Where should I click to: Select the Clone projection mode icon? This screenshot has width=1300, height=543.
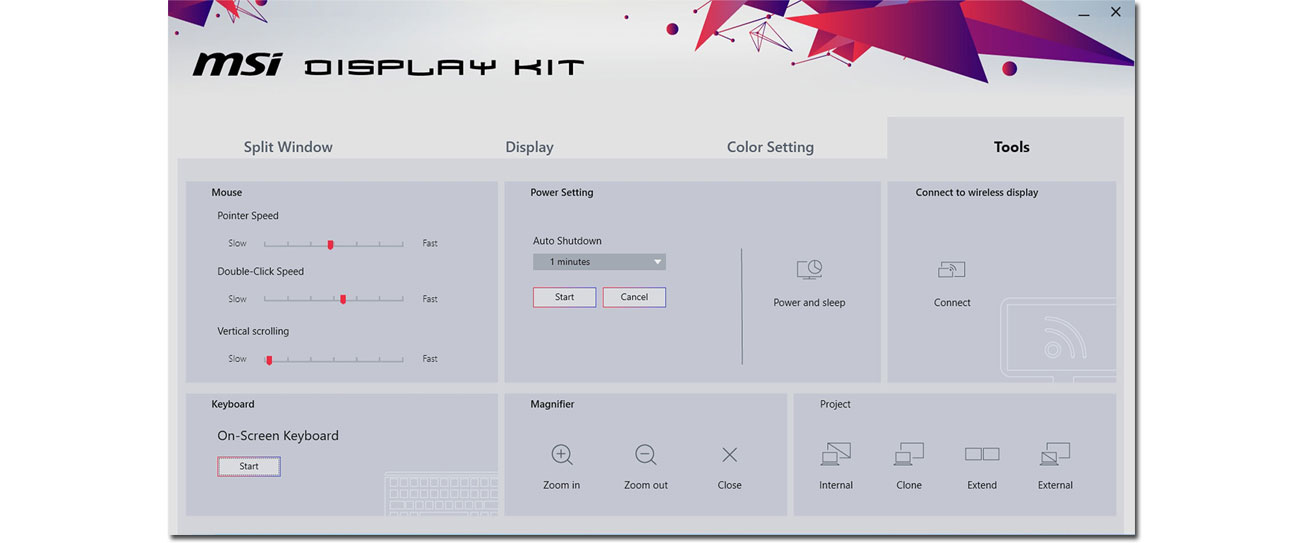(909, 455)
